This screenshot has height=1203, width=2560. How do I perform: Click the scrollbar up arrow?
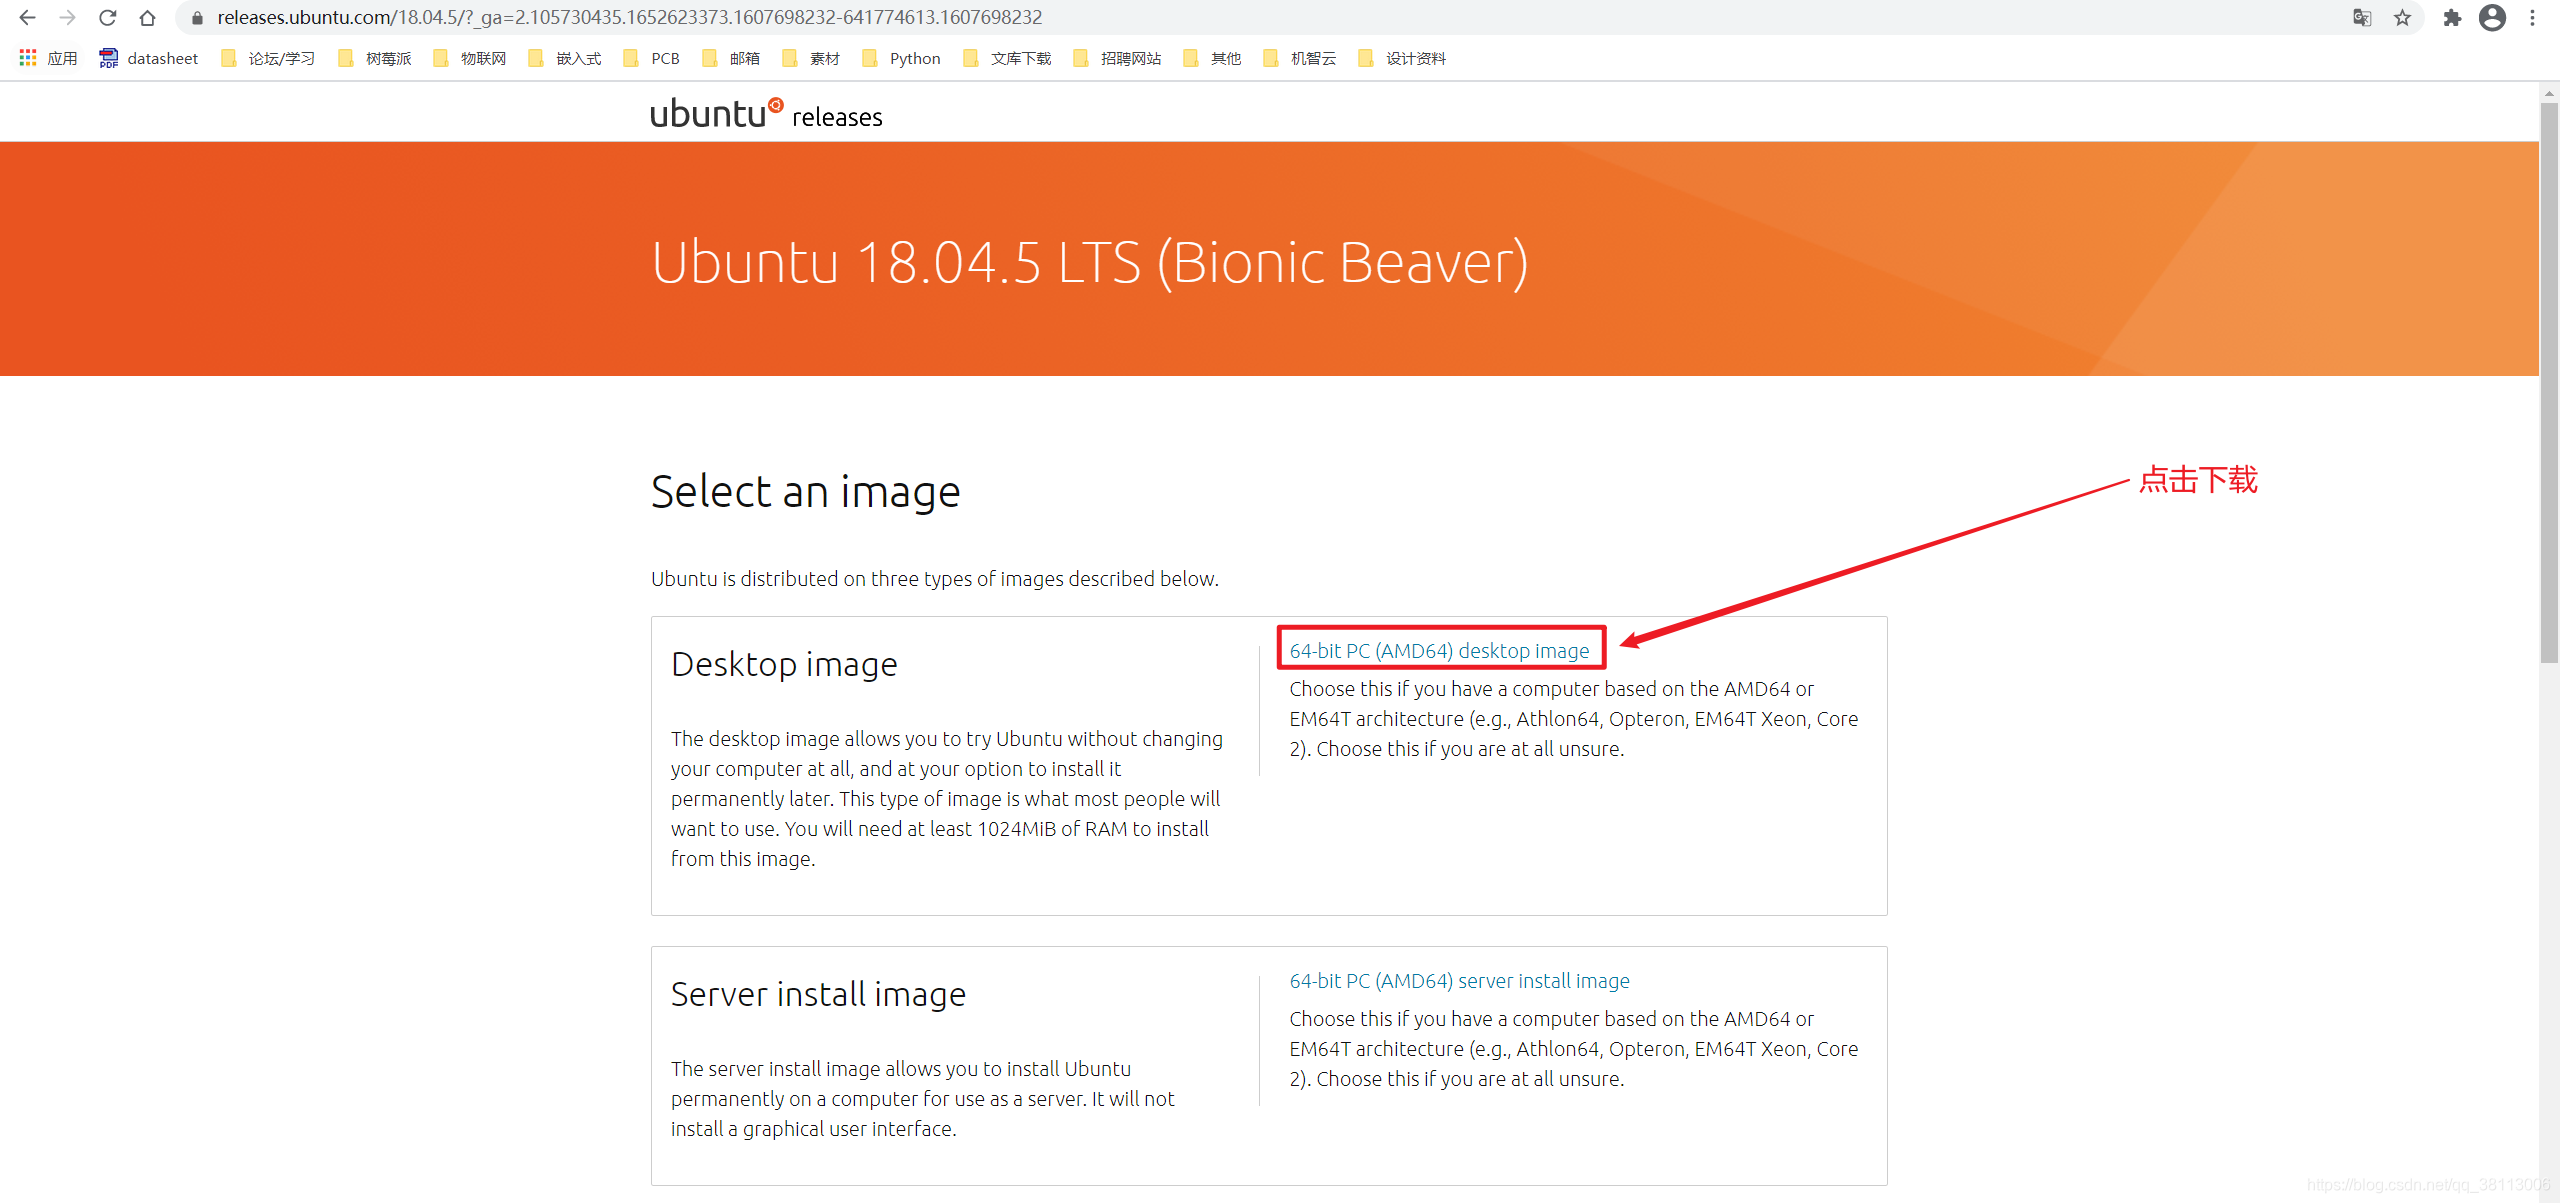2549,92
